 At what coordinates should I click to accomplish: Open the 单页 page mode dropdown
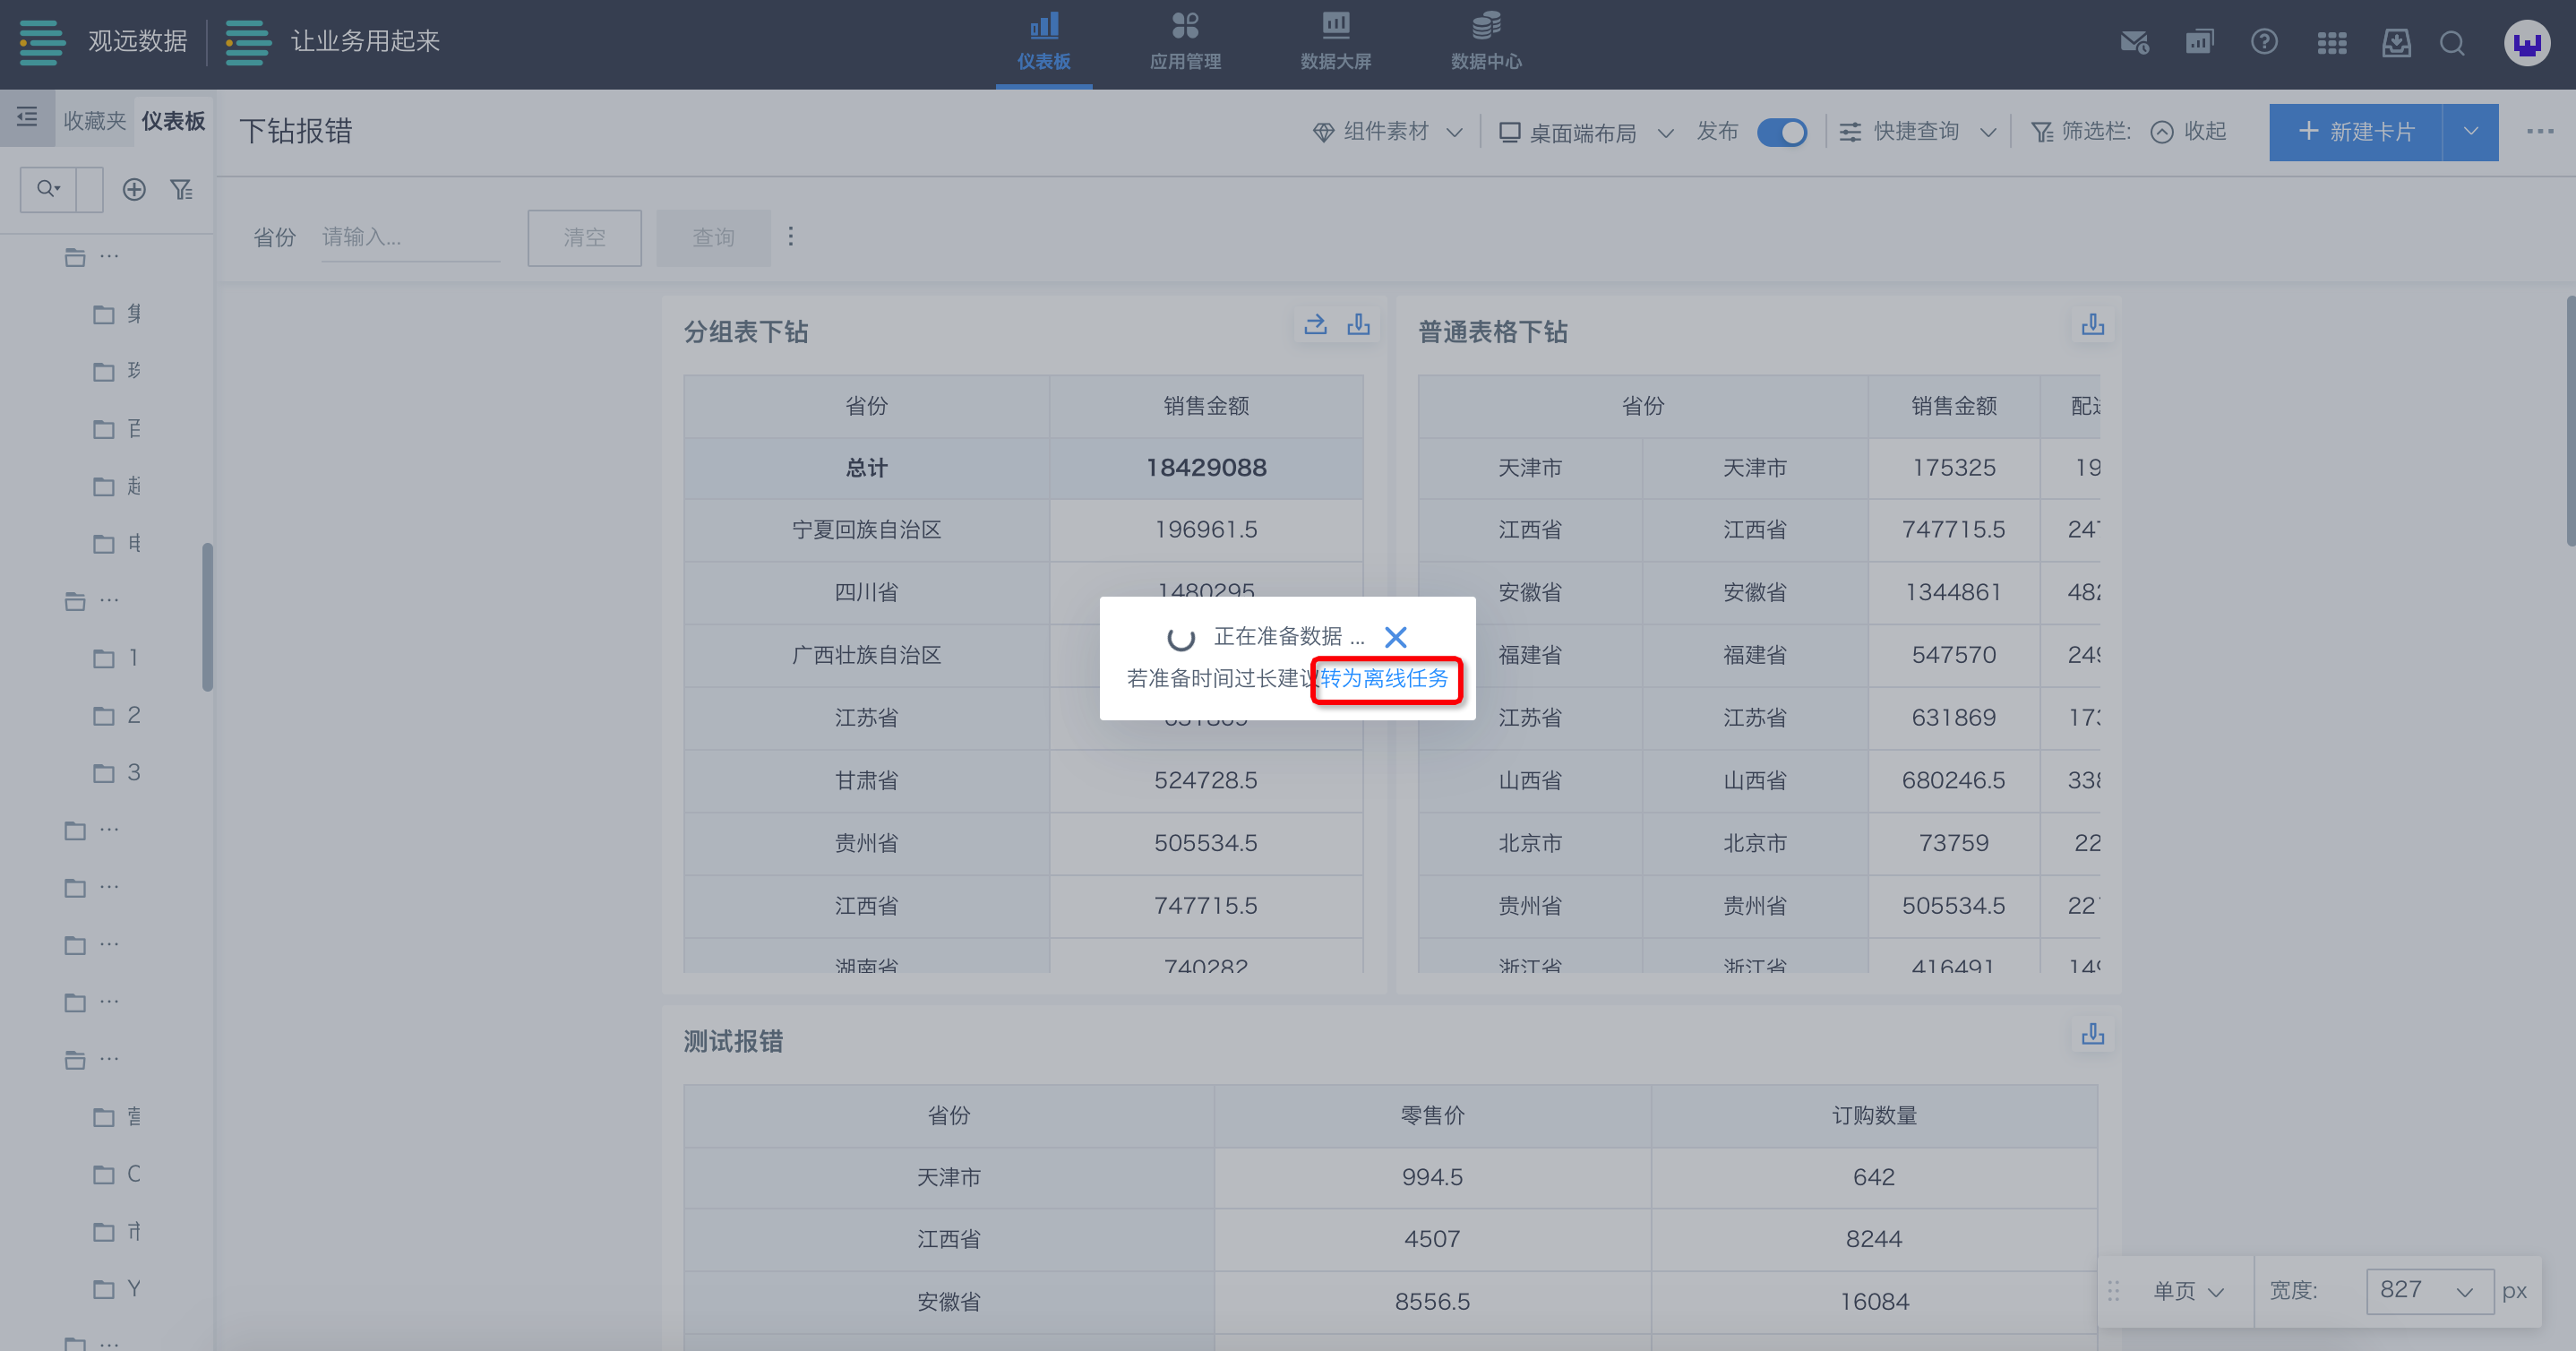(2187, 1291)
